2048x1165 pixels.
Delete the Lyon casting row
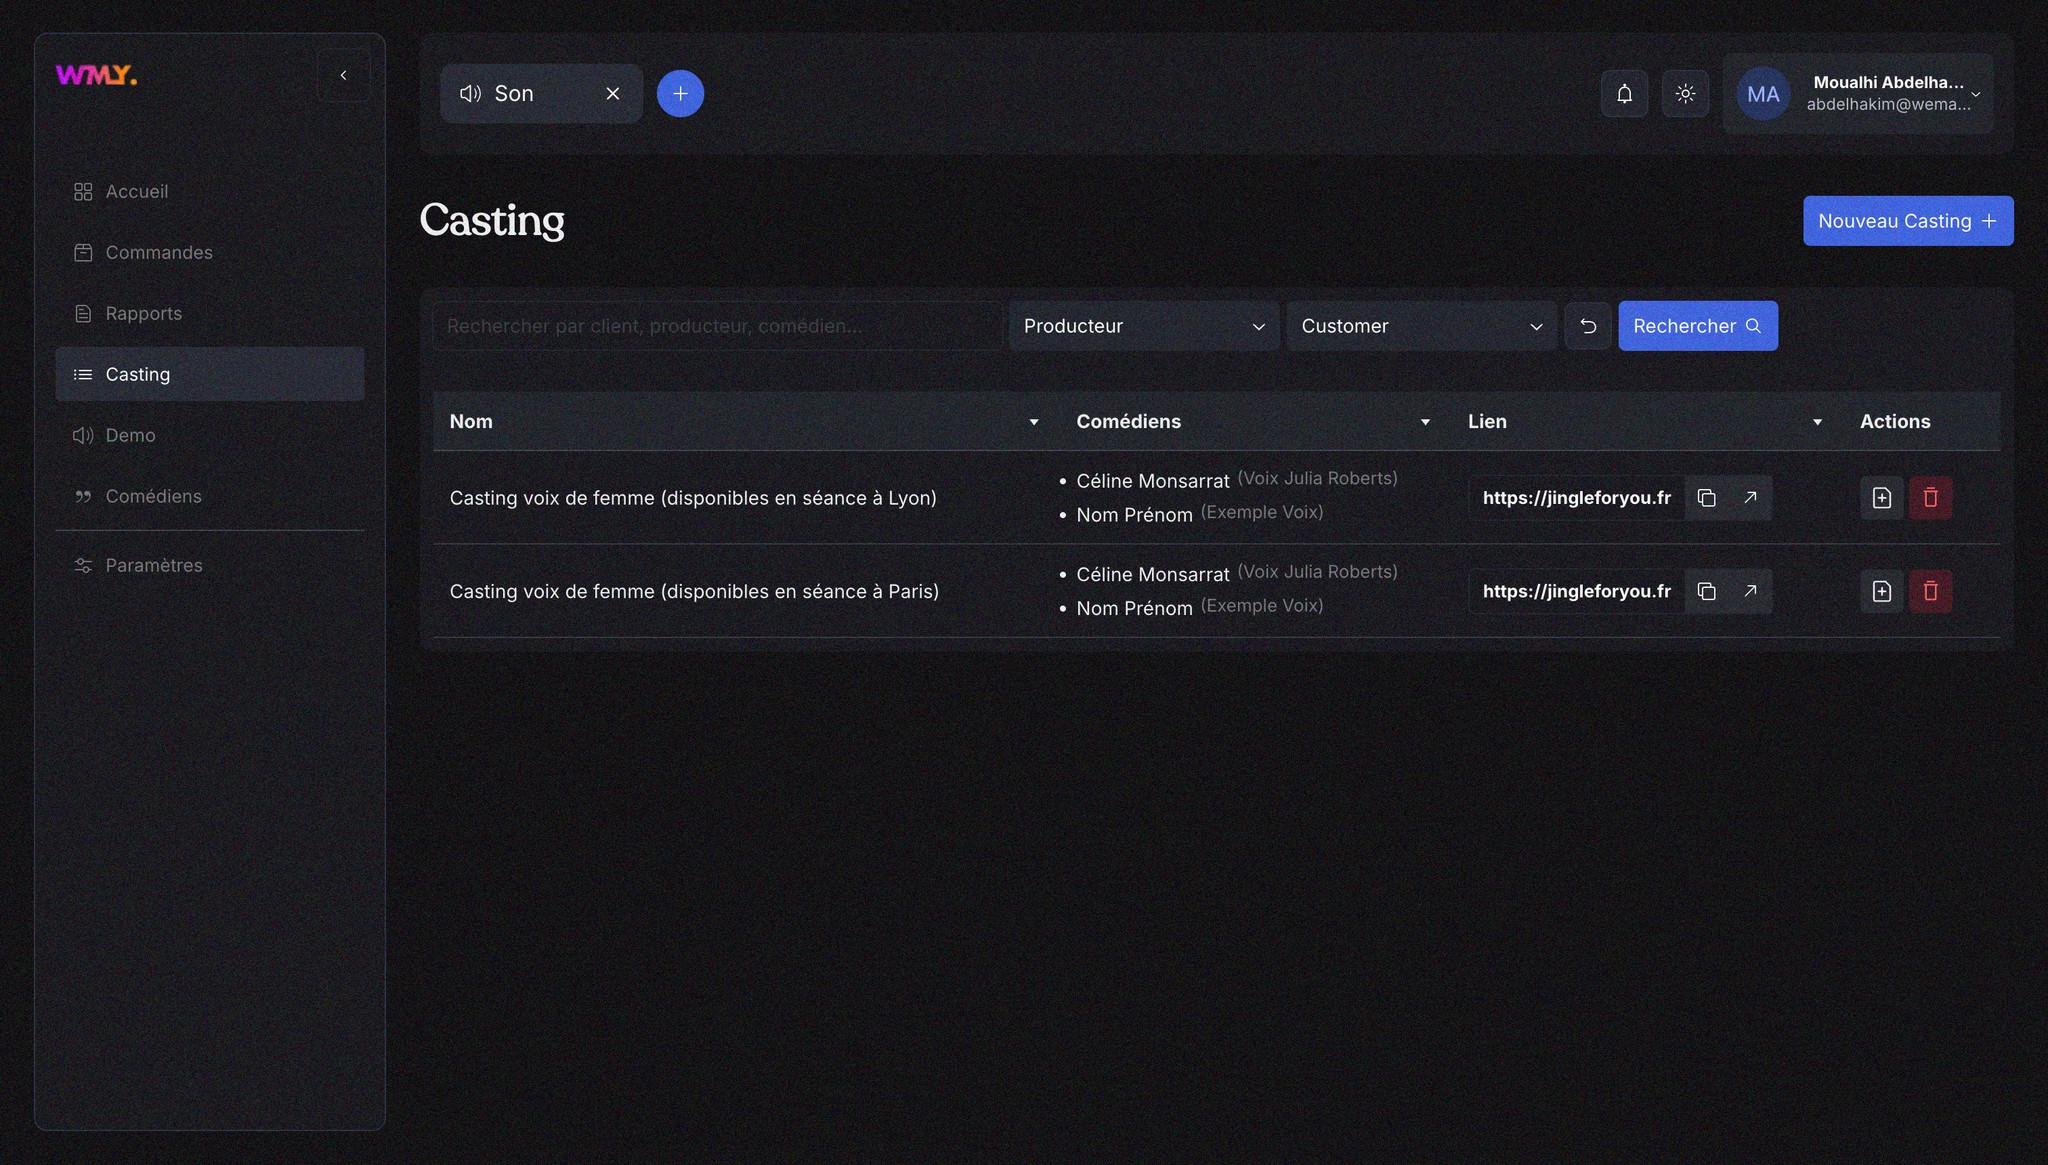[x=1930, y=498]
